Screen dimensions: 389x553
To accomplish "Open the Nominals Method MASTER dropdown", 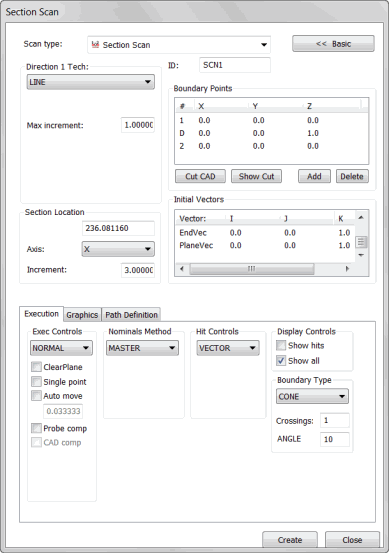I will 142,348.
